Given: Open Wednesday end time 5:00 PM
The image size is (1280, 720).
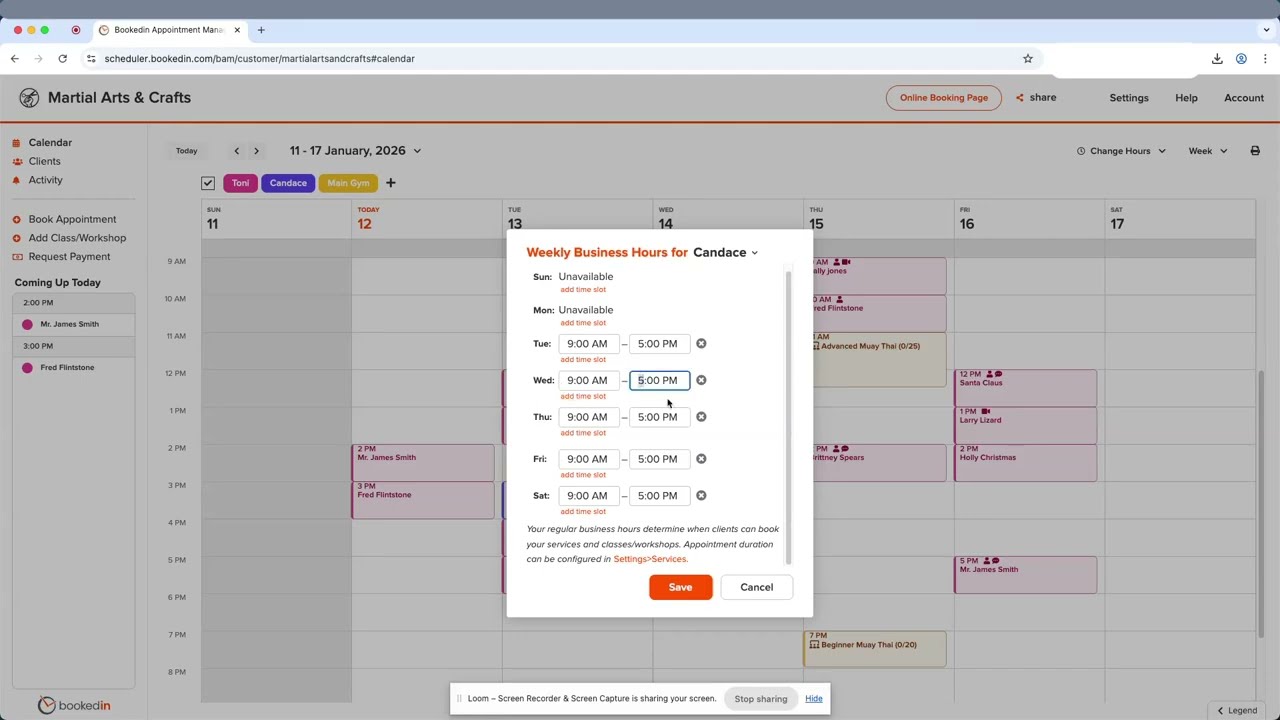Looking at the screenshot, I should [659, 380].
